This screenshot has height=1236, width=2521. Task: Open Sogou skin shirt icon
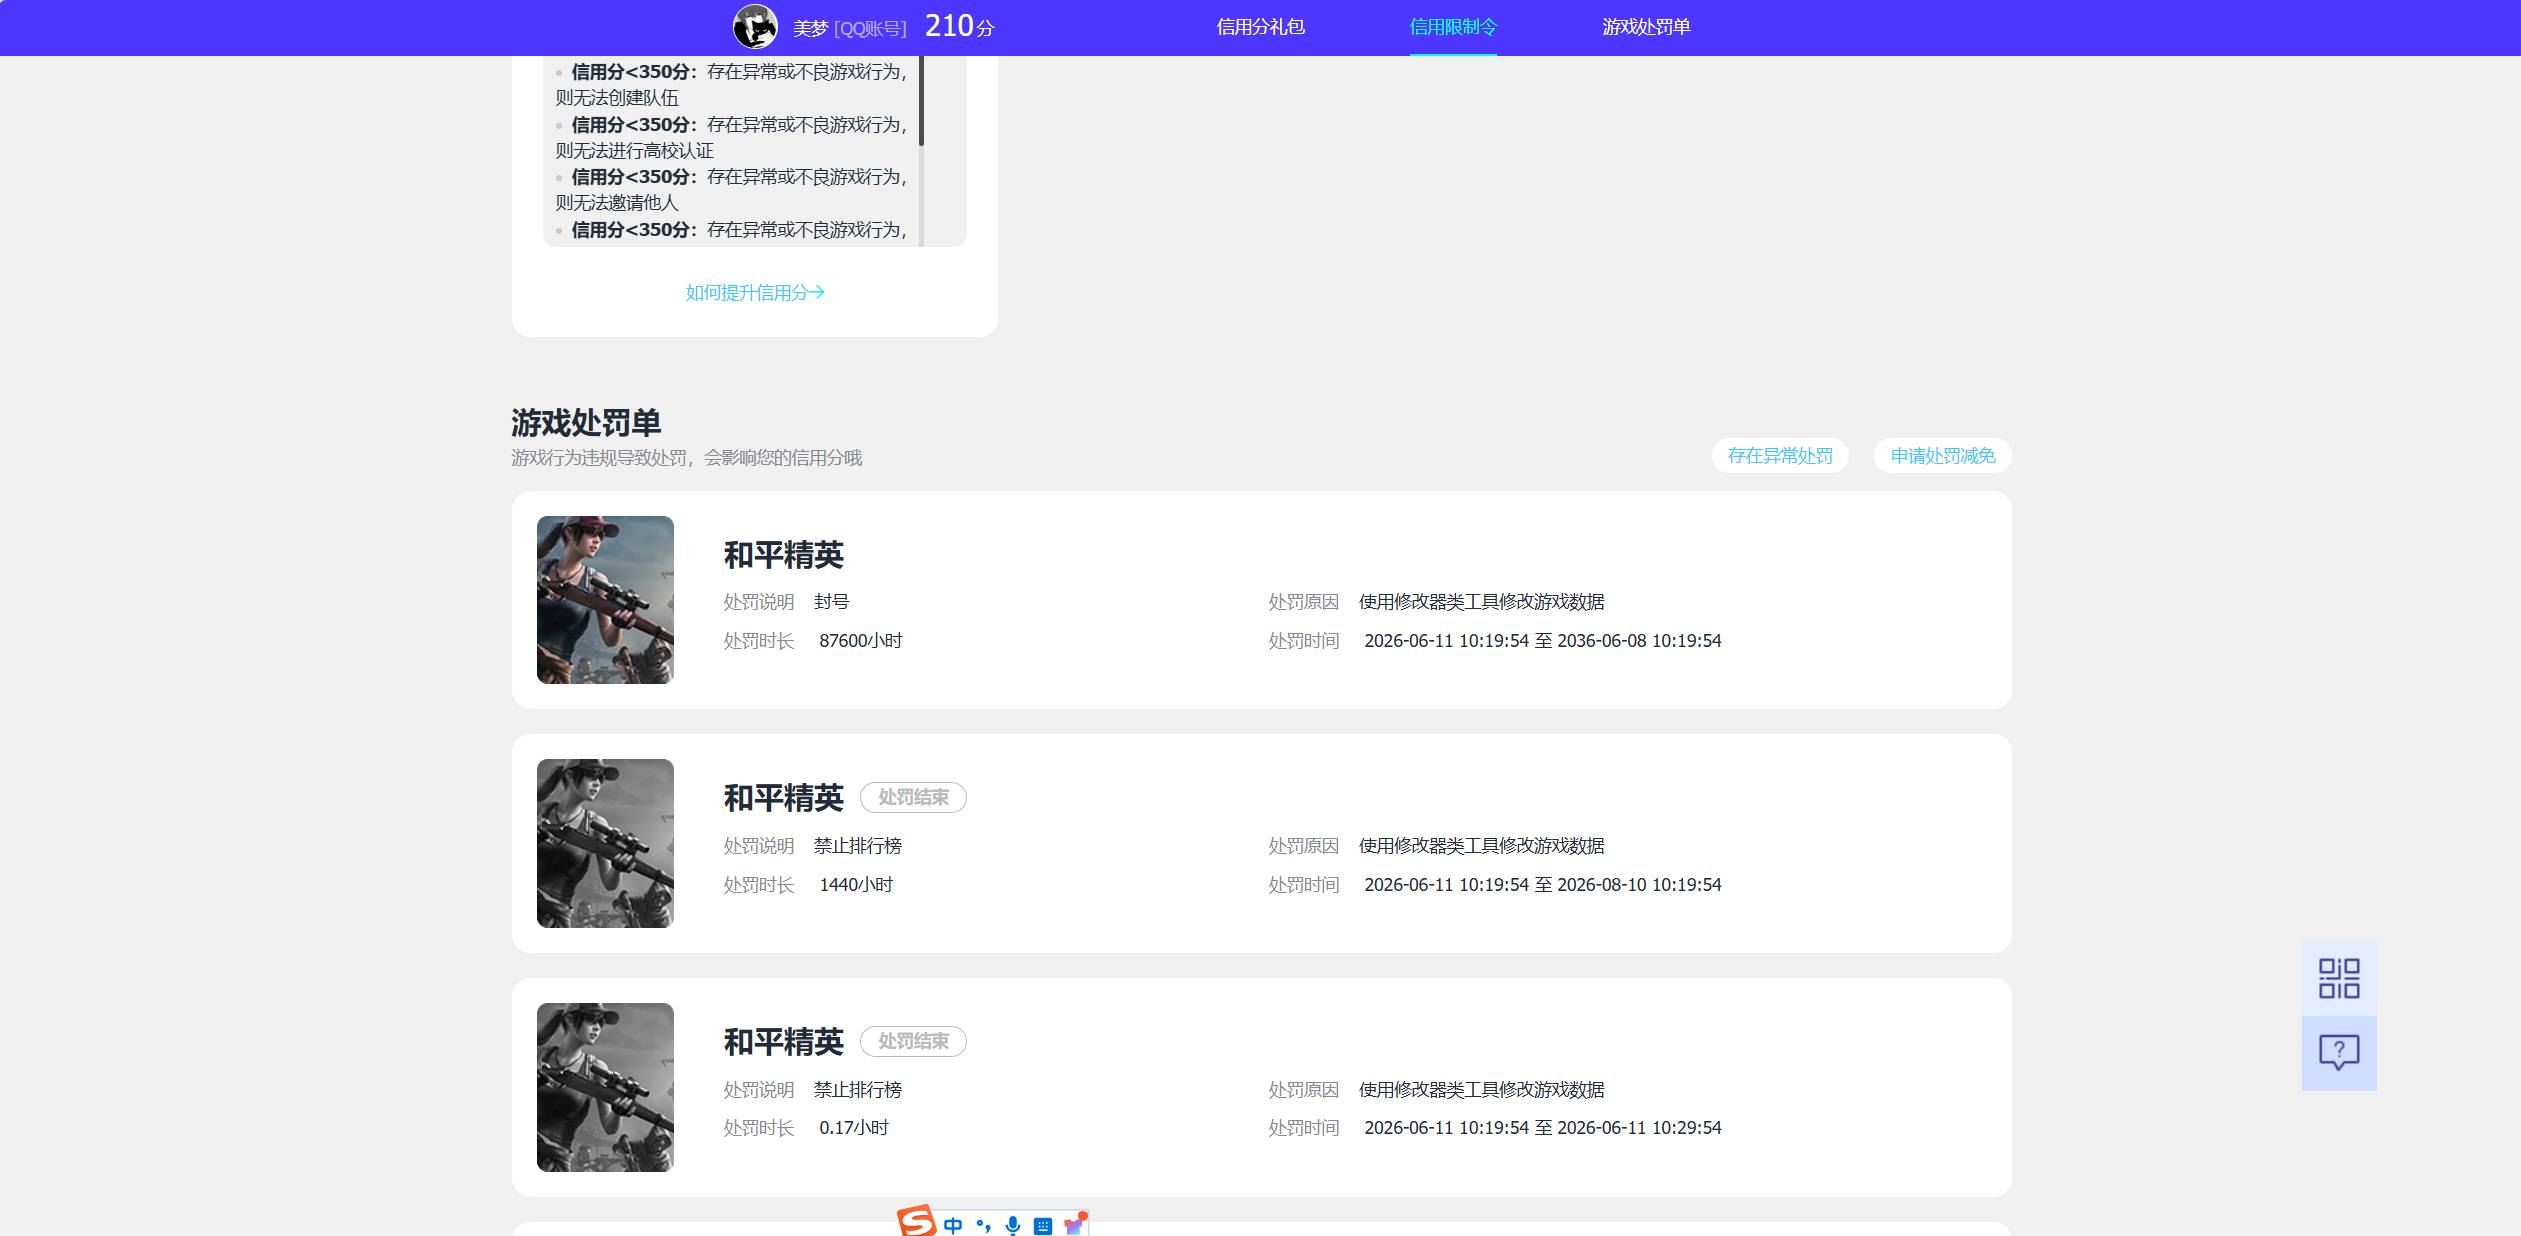(1074, 1225)
